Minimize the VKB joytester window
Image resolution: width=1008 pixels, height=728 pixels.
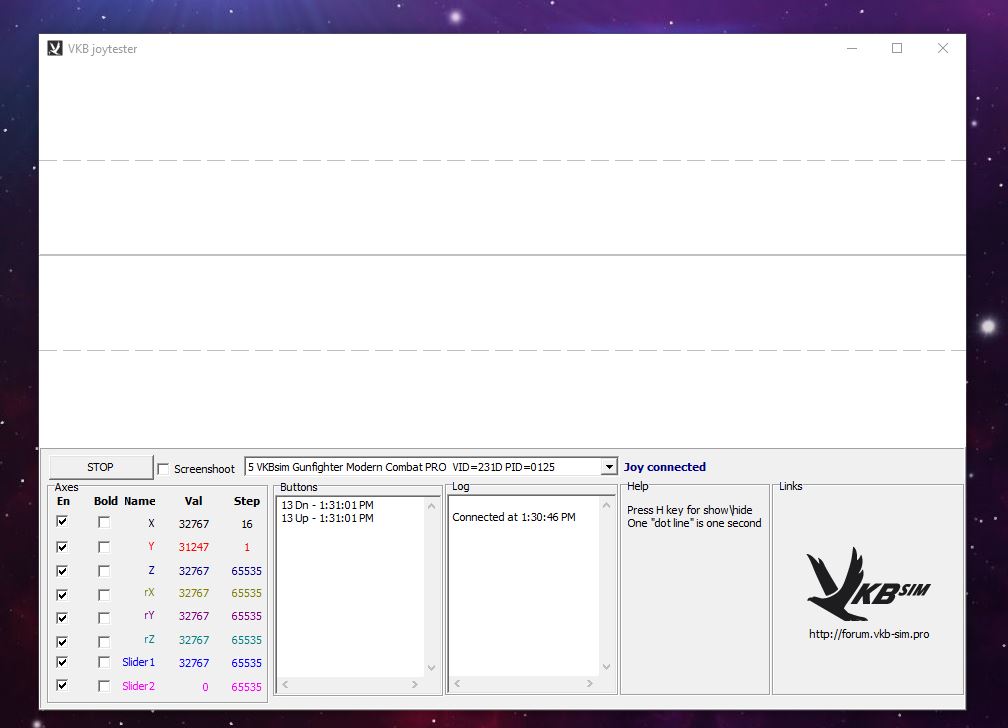(852, 48)
